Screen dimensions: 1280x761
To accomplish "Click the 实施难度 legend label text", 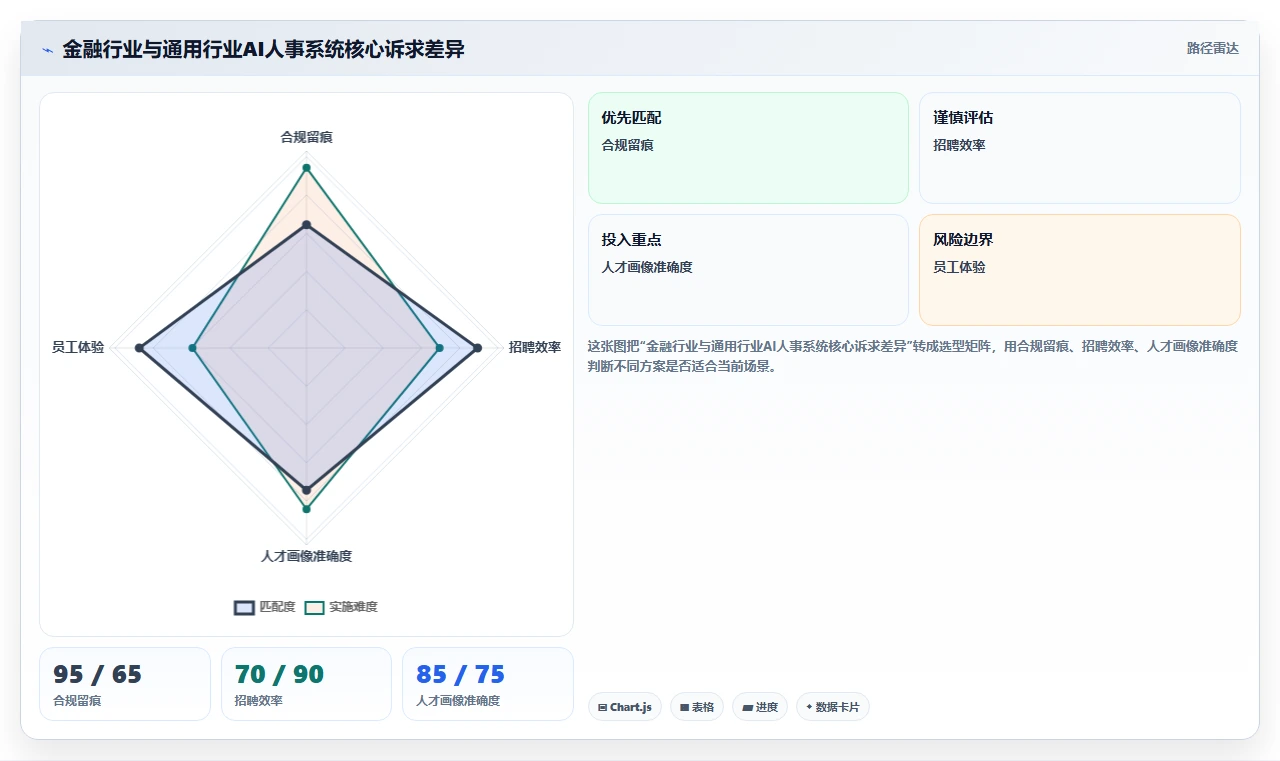I will [354, 607].
